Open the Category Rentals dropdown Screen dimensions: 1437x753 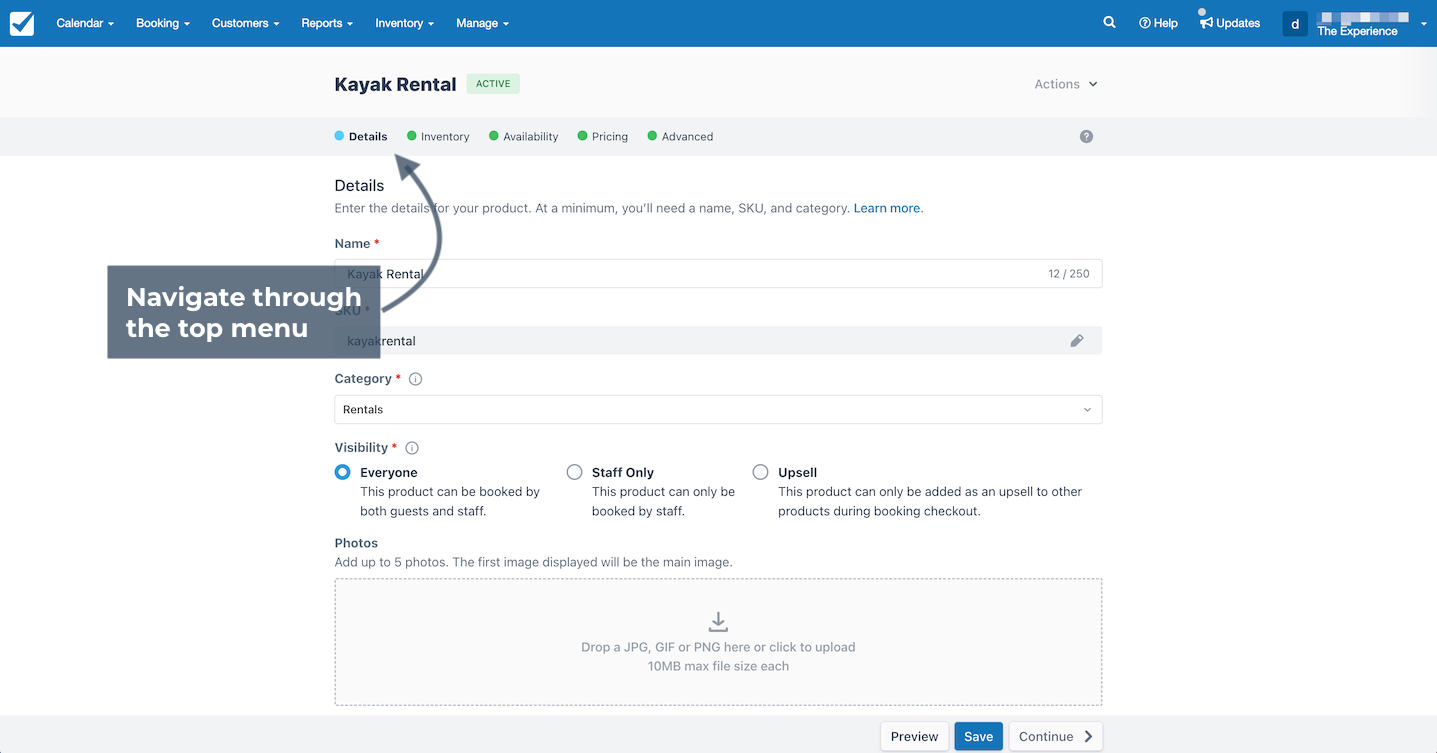[x=718, y=410]
